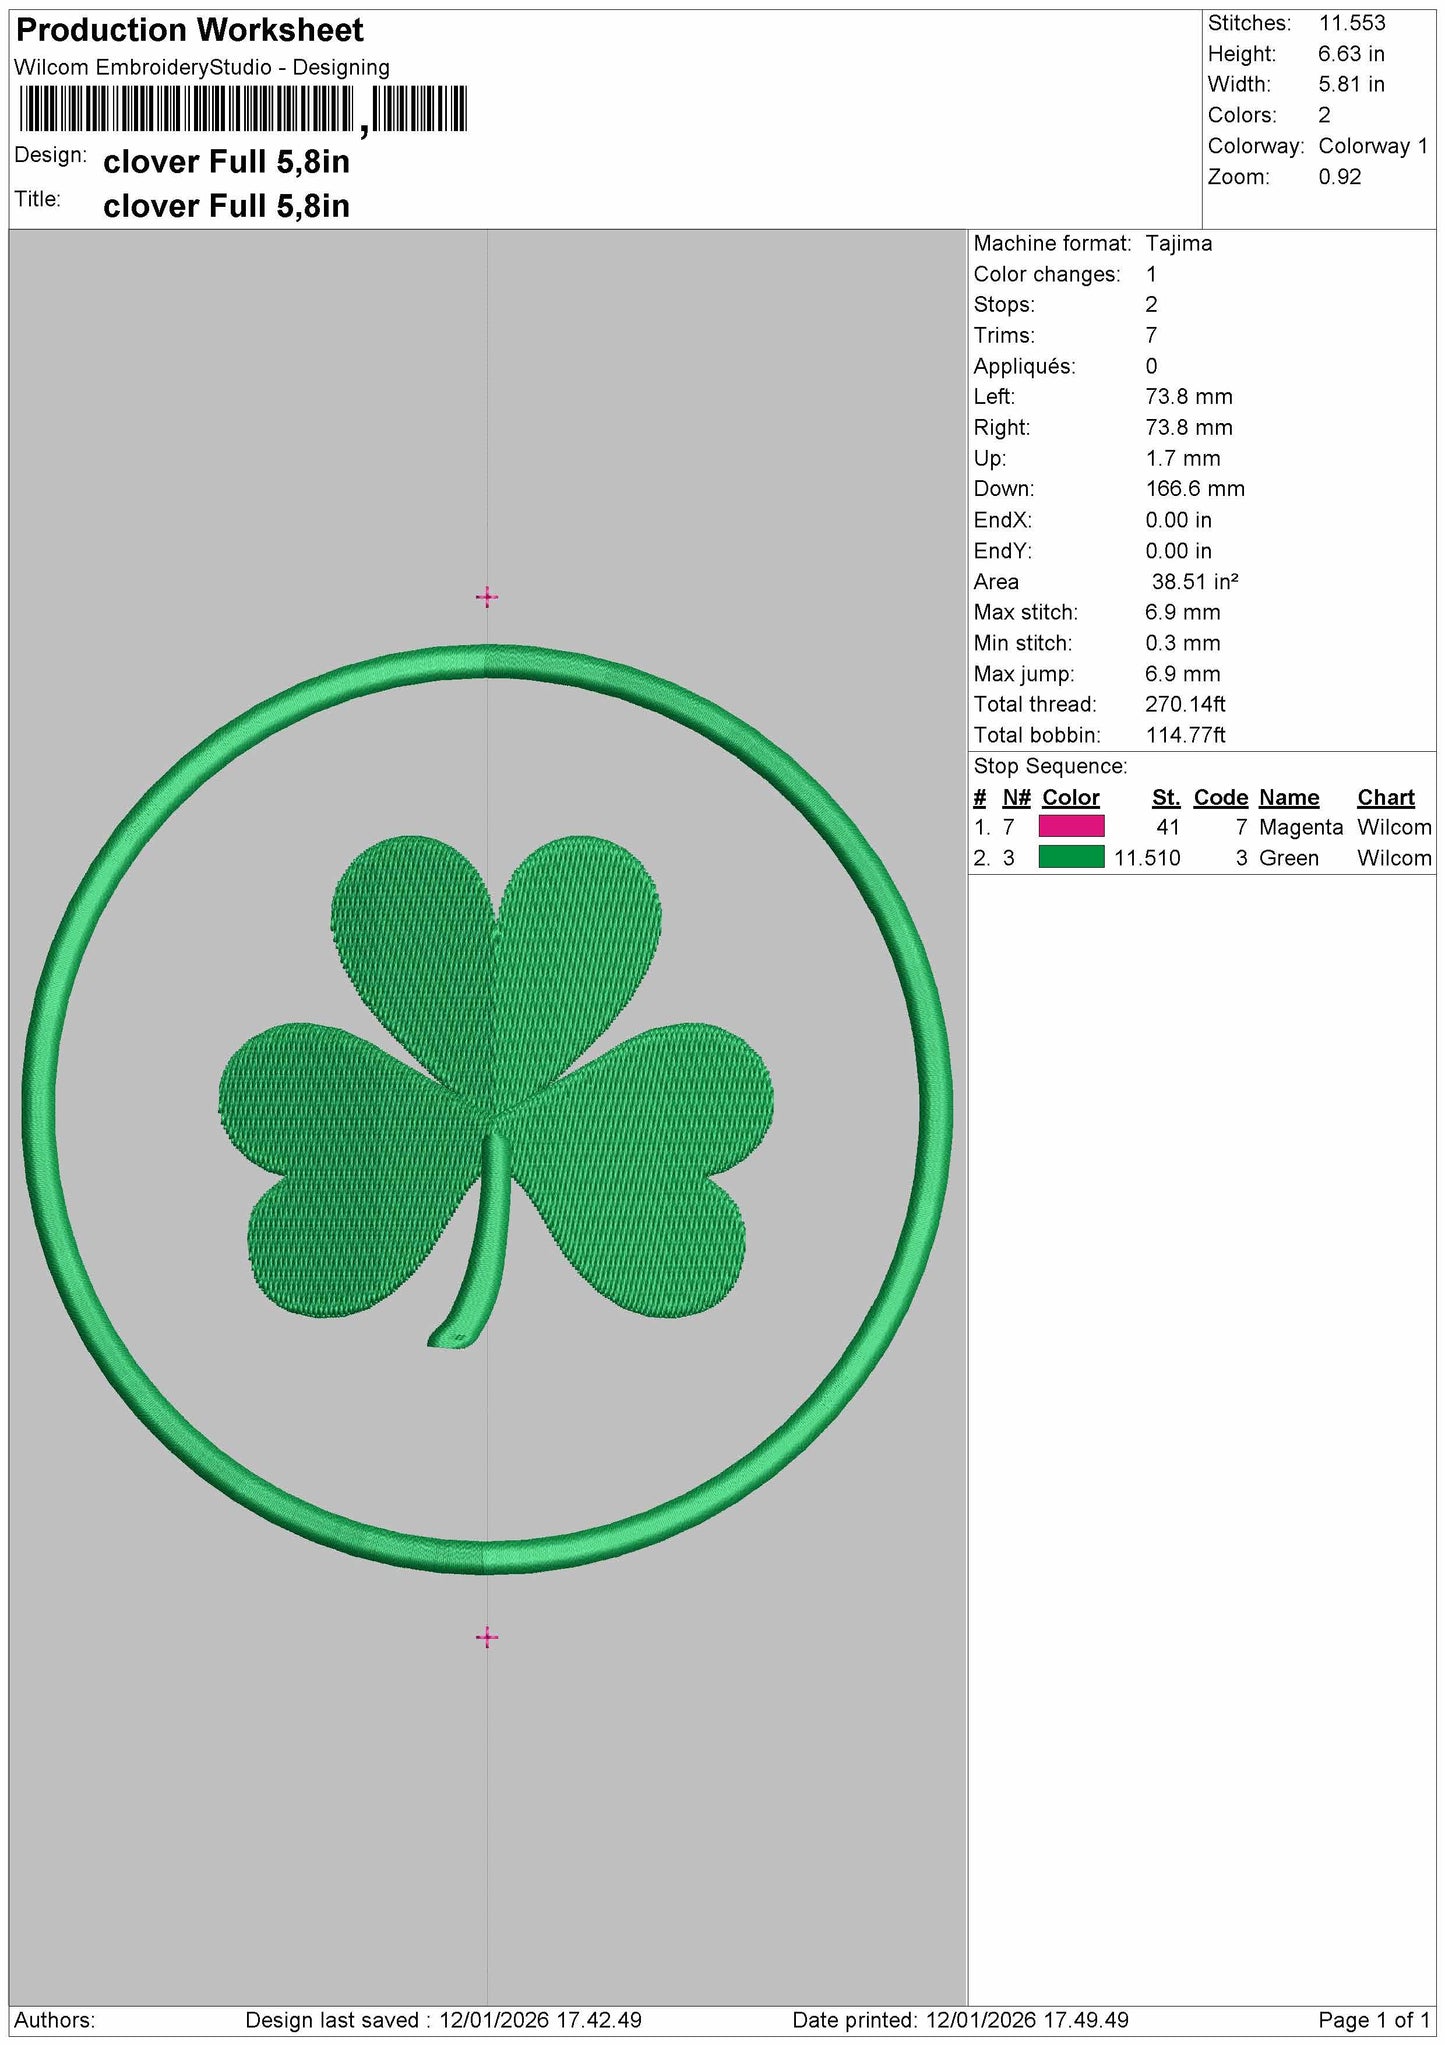Image resolution: width=1445 pixels, height=2045 pixels.
Task: Click the Appliqués value 0
Action: (x=1152, y=367)
